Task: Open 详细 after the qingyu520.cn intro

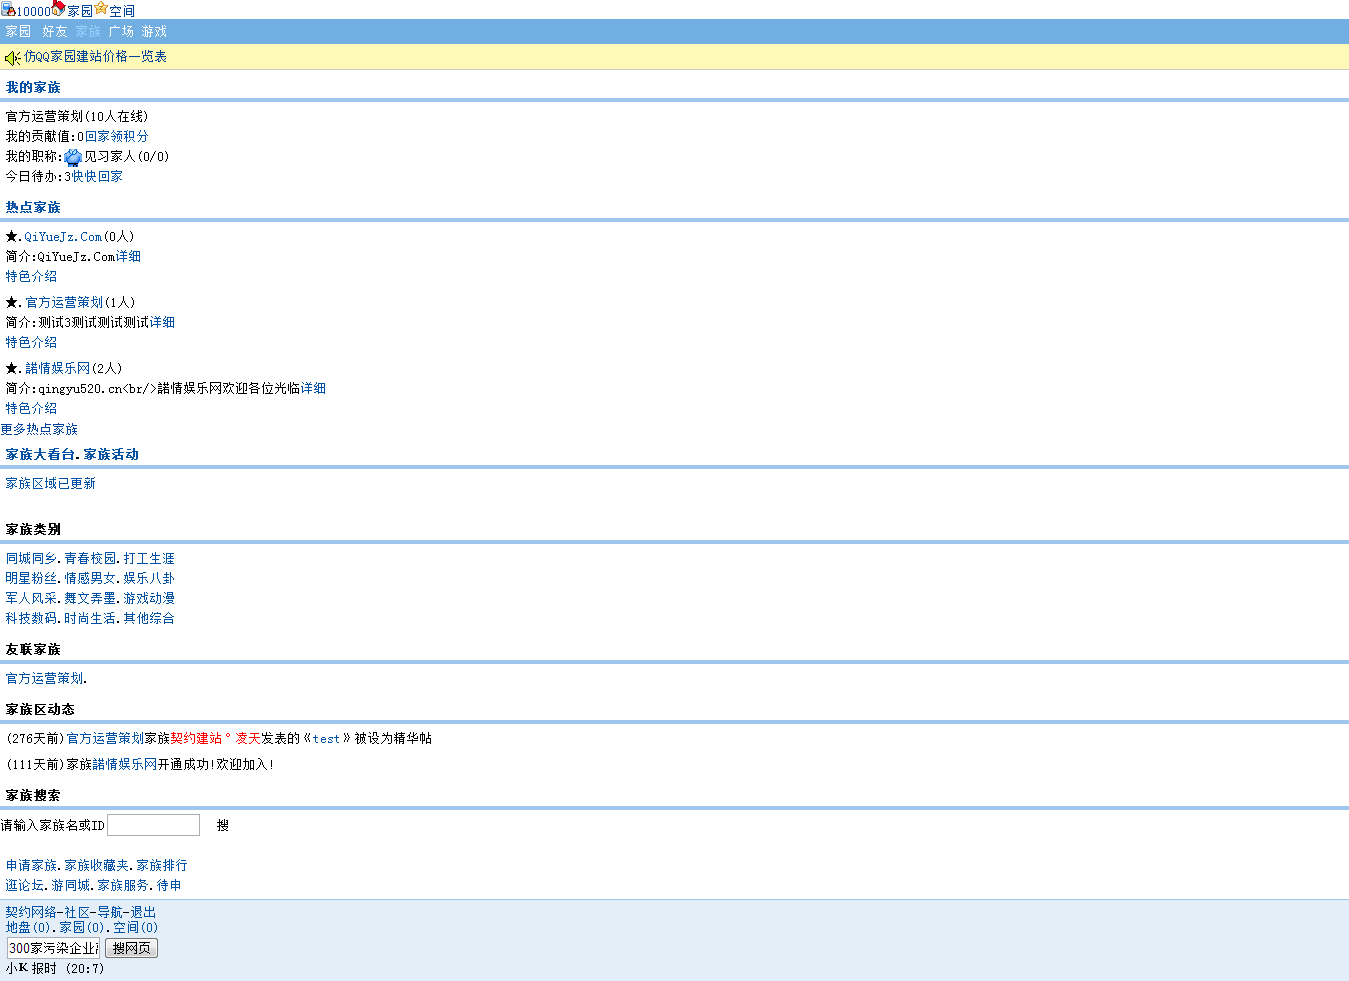Action: 313,389
